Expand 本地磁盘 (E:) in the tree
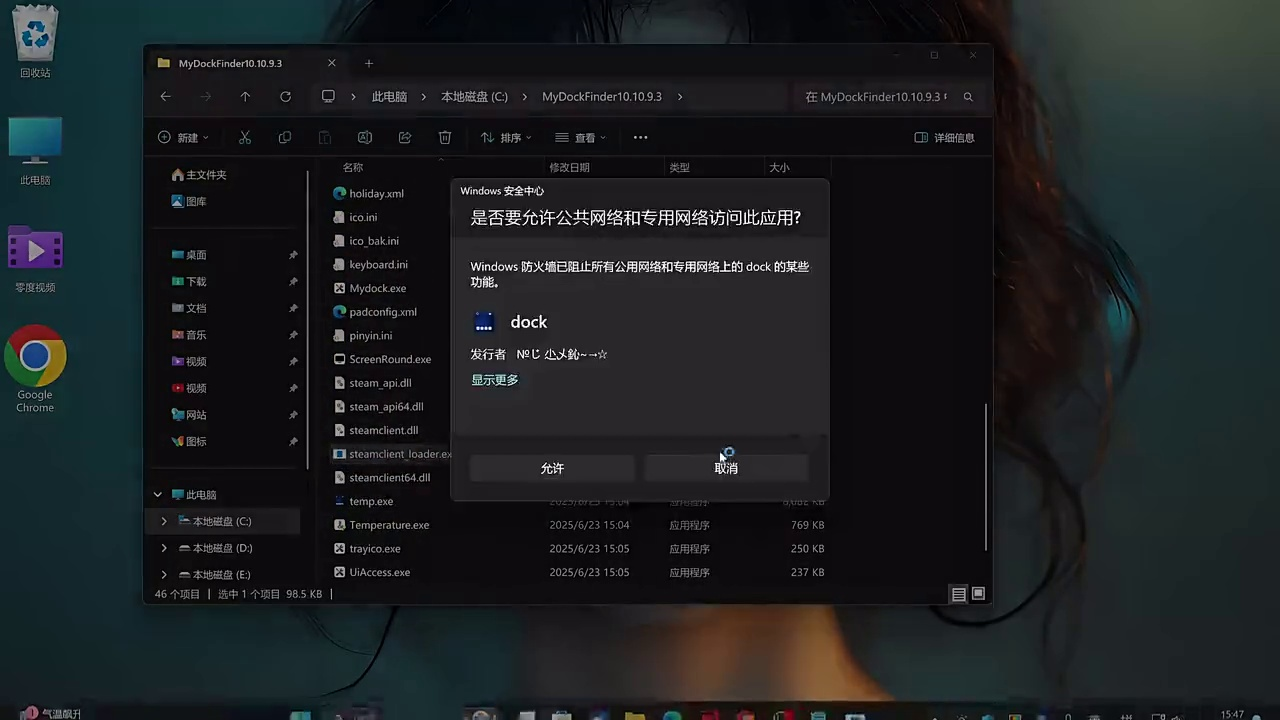The height and width of the screenshot is (720, 1280). pyautogui.click(x=164, y=575)
